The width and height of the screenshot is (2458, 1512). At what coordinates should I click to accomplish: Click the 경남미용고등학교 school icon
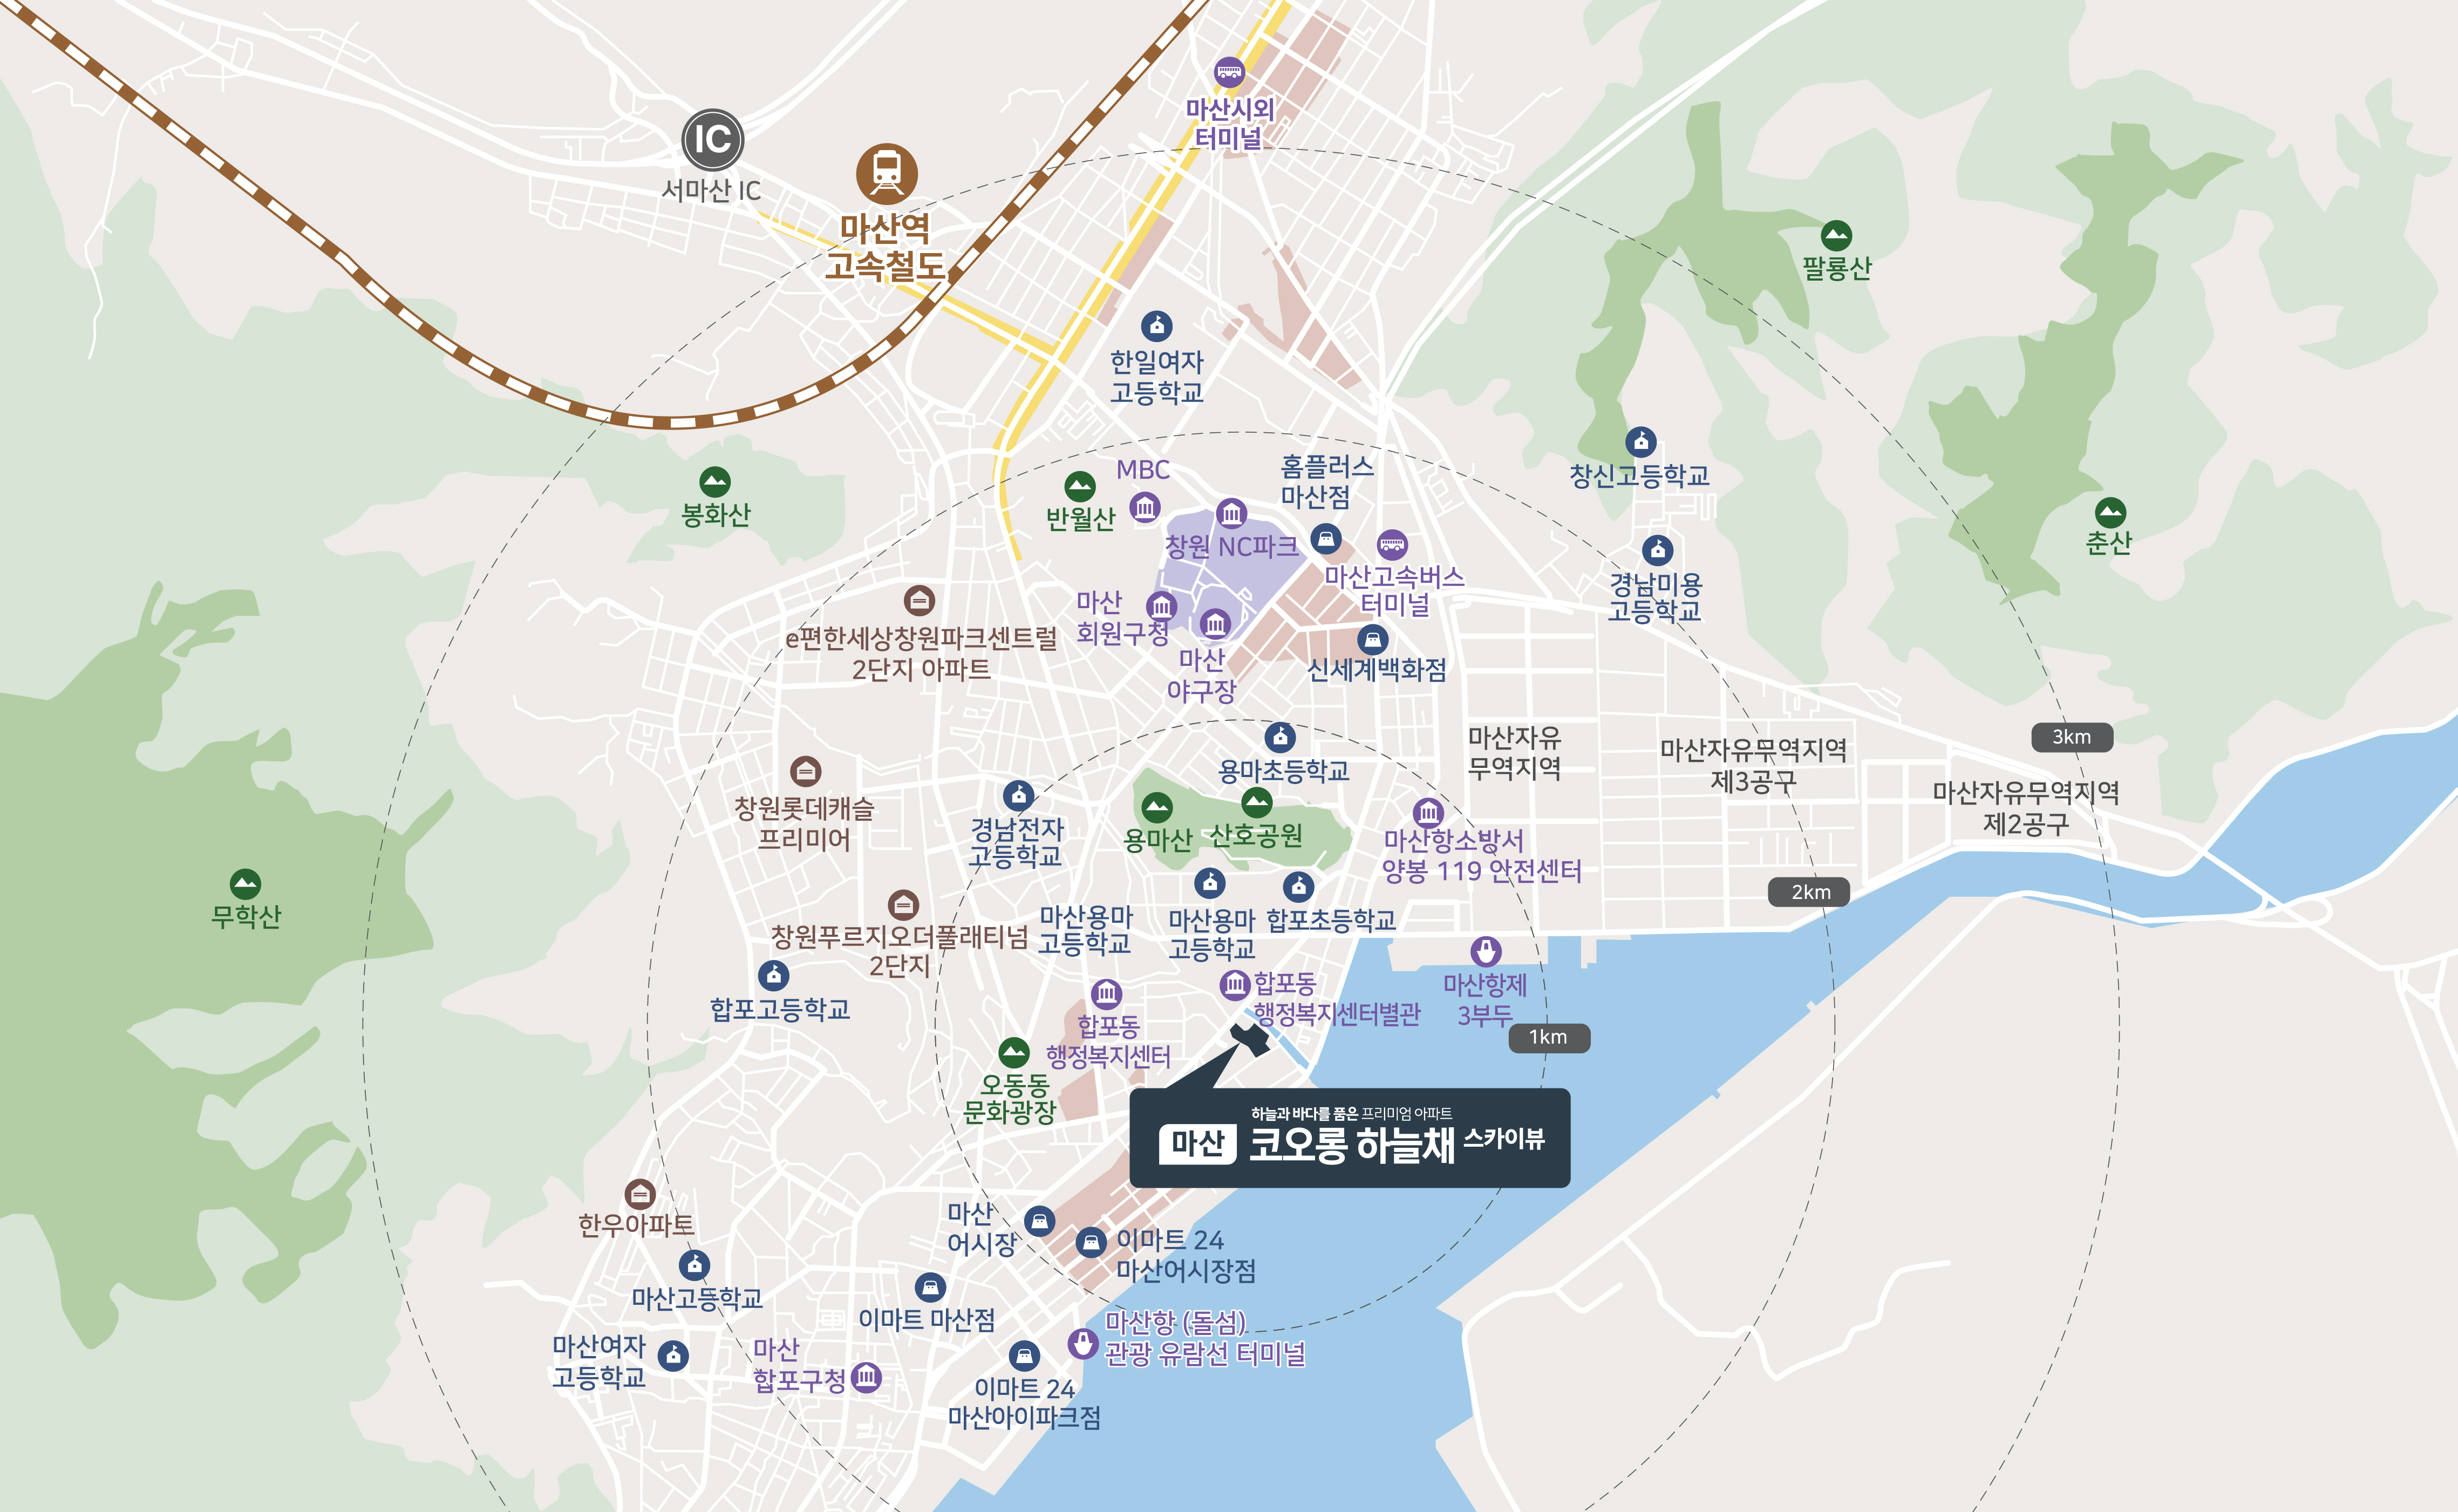coord(1658,550)
